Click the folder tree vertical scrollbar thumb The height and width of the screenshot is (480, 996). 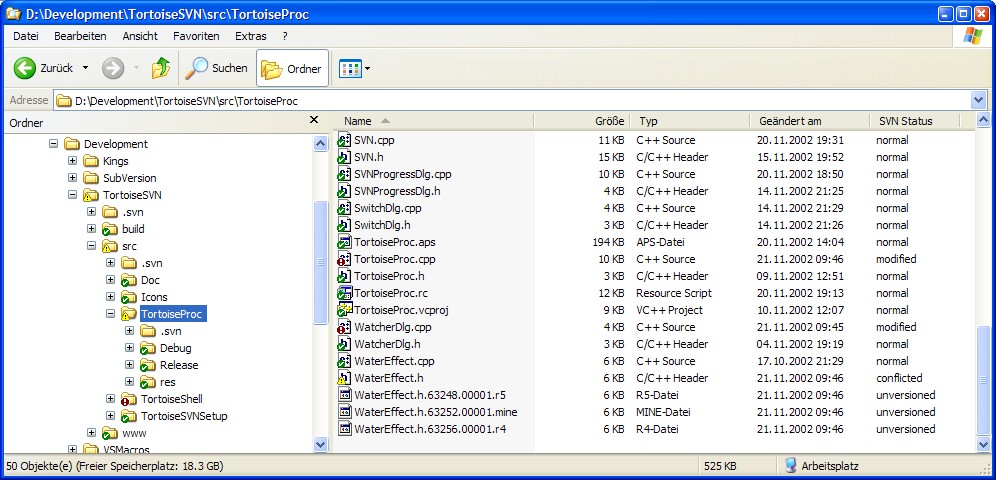tap(320, 262)
